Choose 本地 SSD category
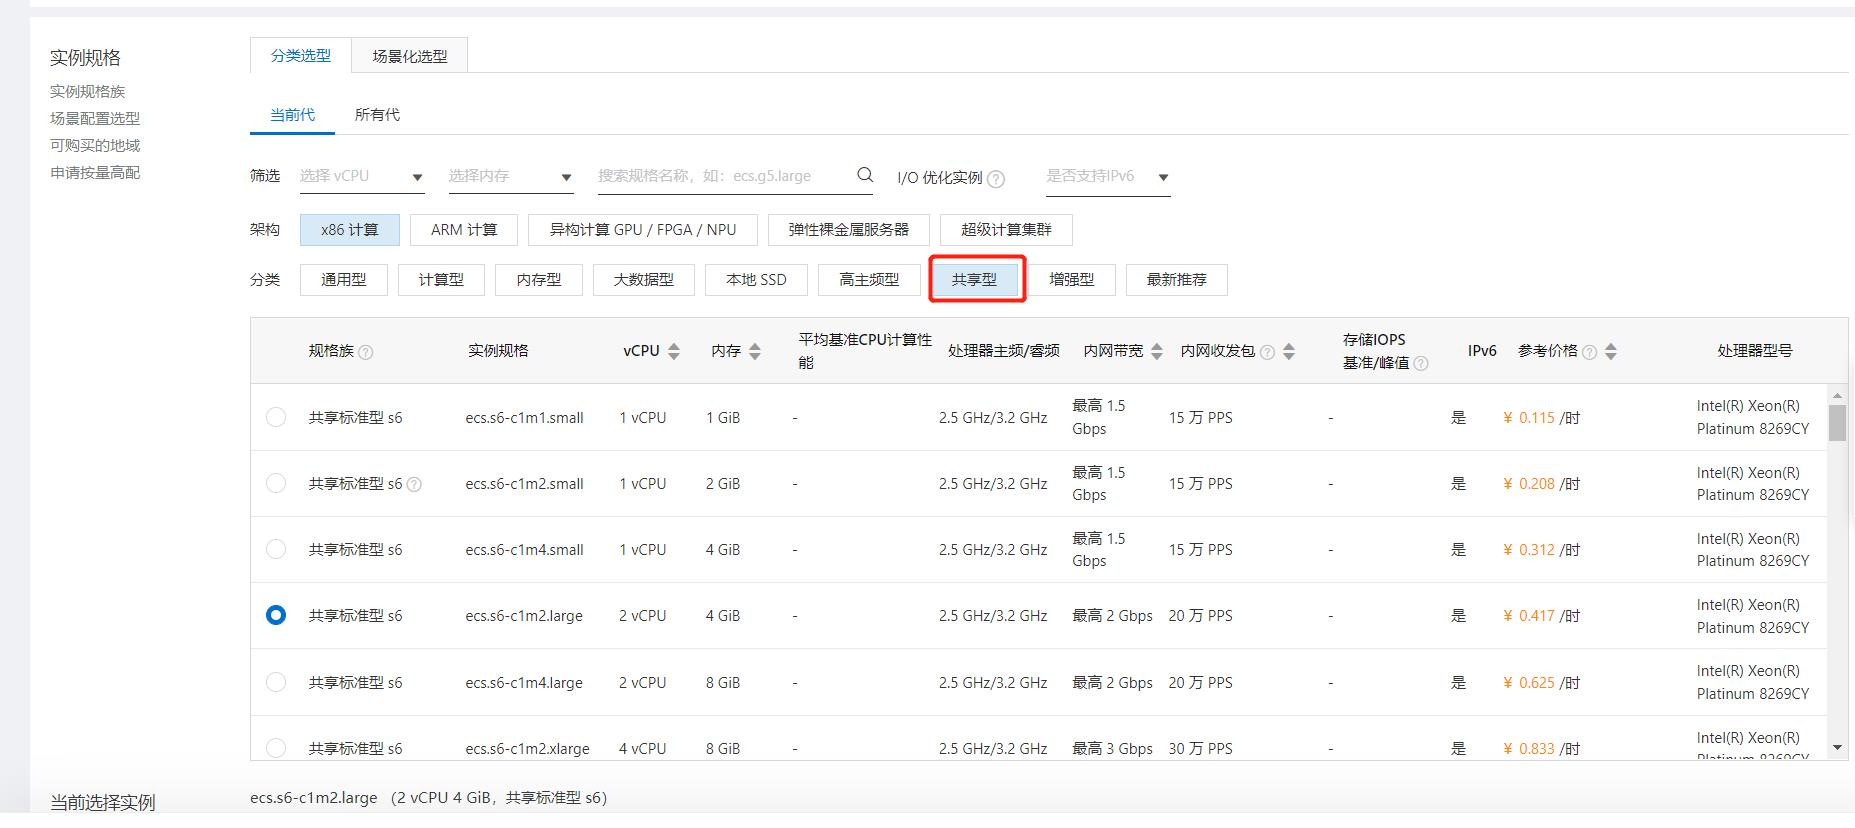Image resolution: width=1855 pixels, height=828 pixels. tap(756, 280)
